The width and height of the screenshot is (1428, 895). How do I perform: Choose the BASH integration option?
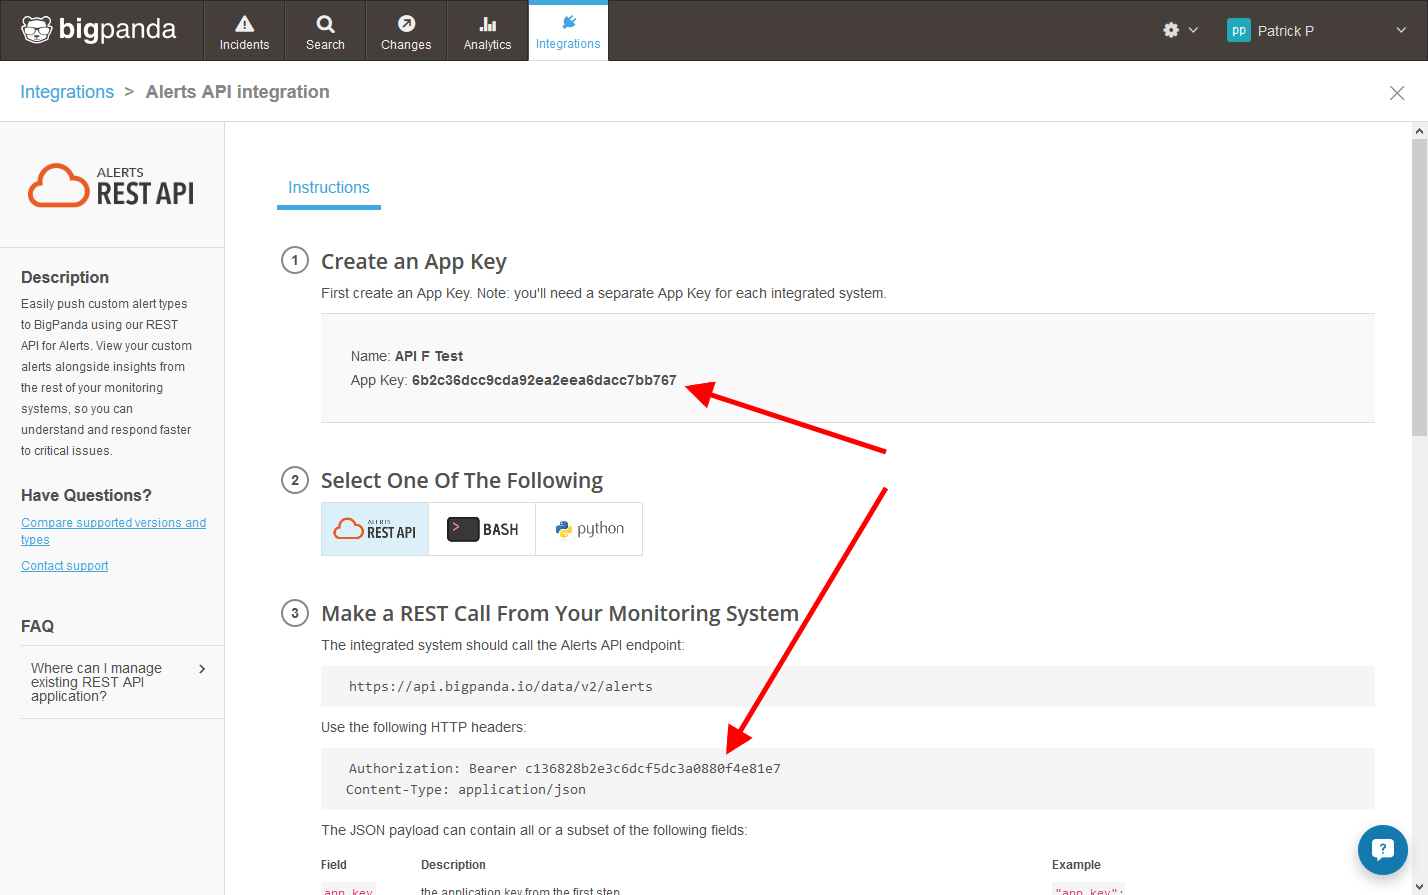[482, 529]
